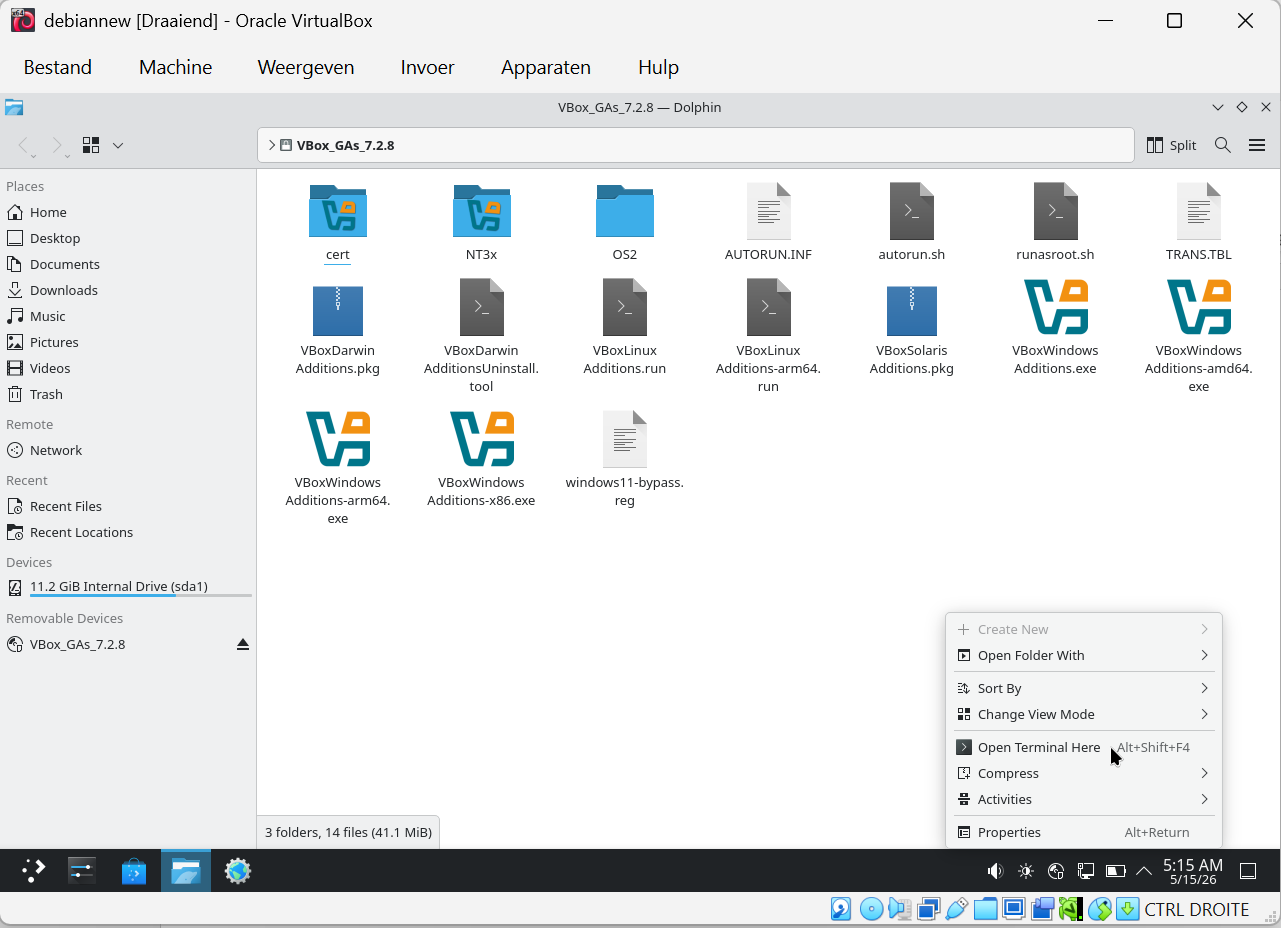Open System Settings from the taskbar
Image resolution: width=1281 pixels, height=928 pixels.
81,871
